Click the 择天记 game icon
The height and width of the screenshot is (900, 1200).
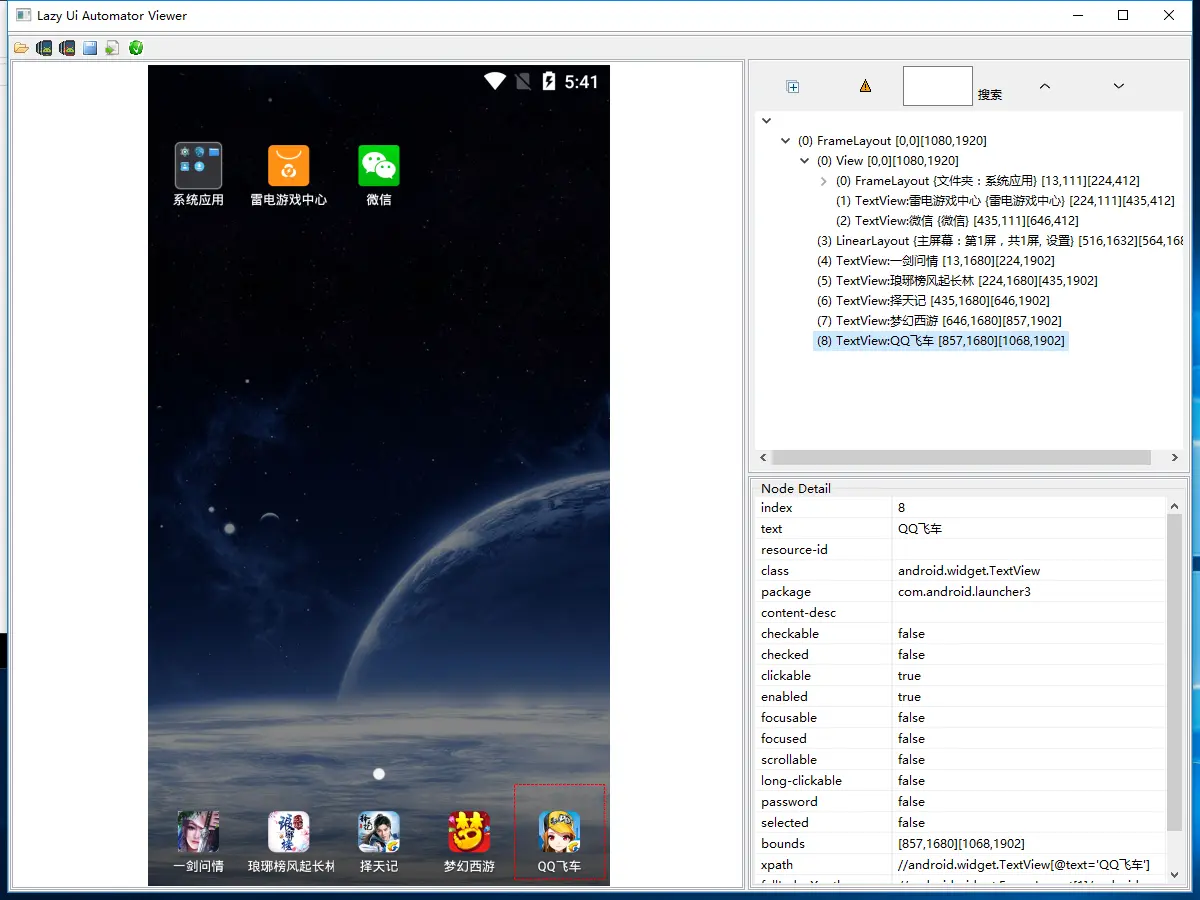[x=379, y=831]
